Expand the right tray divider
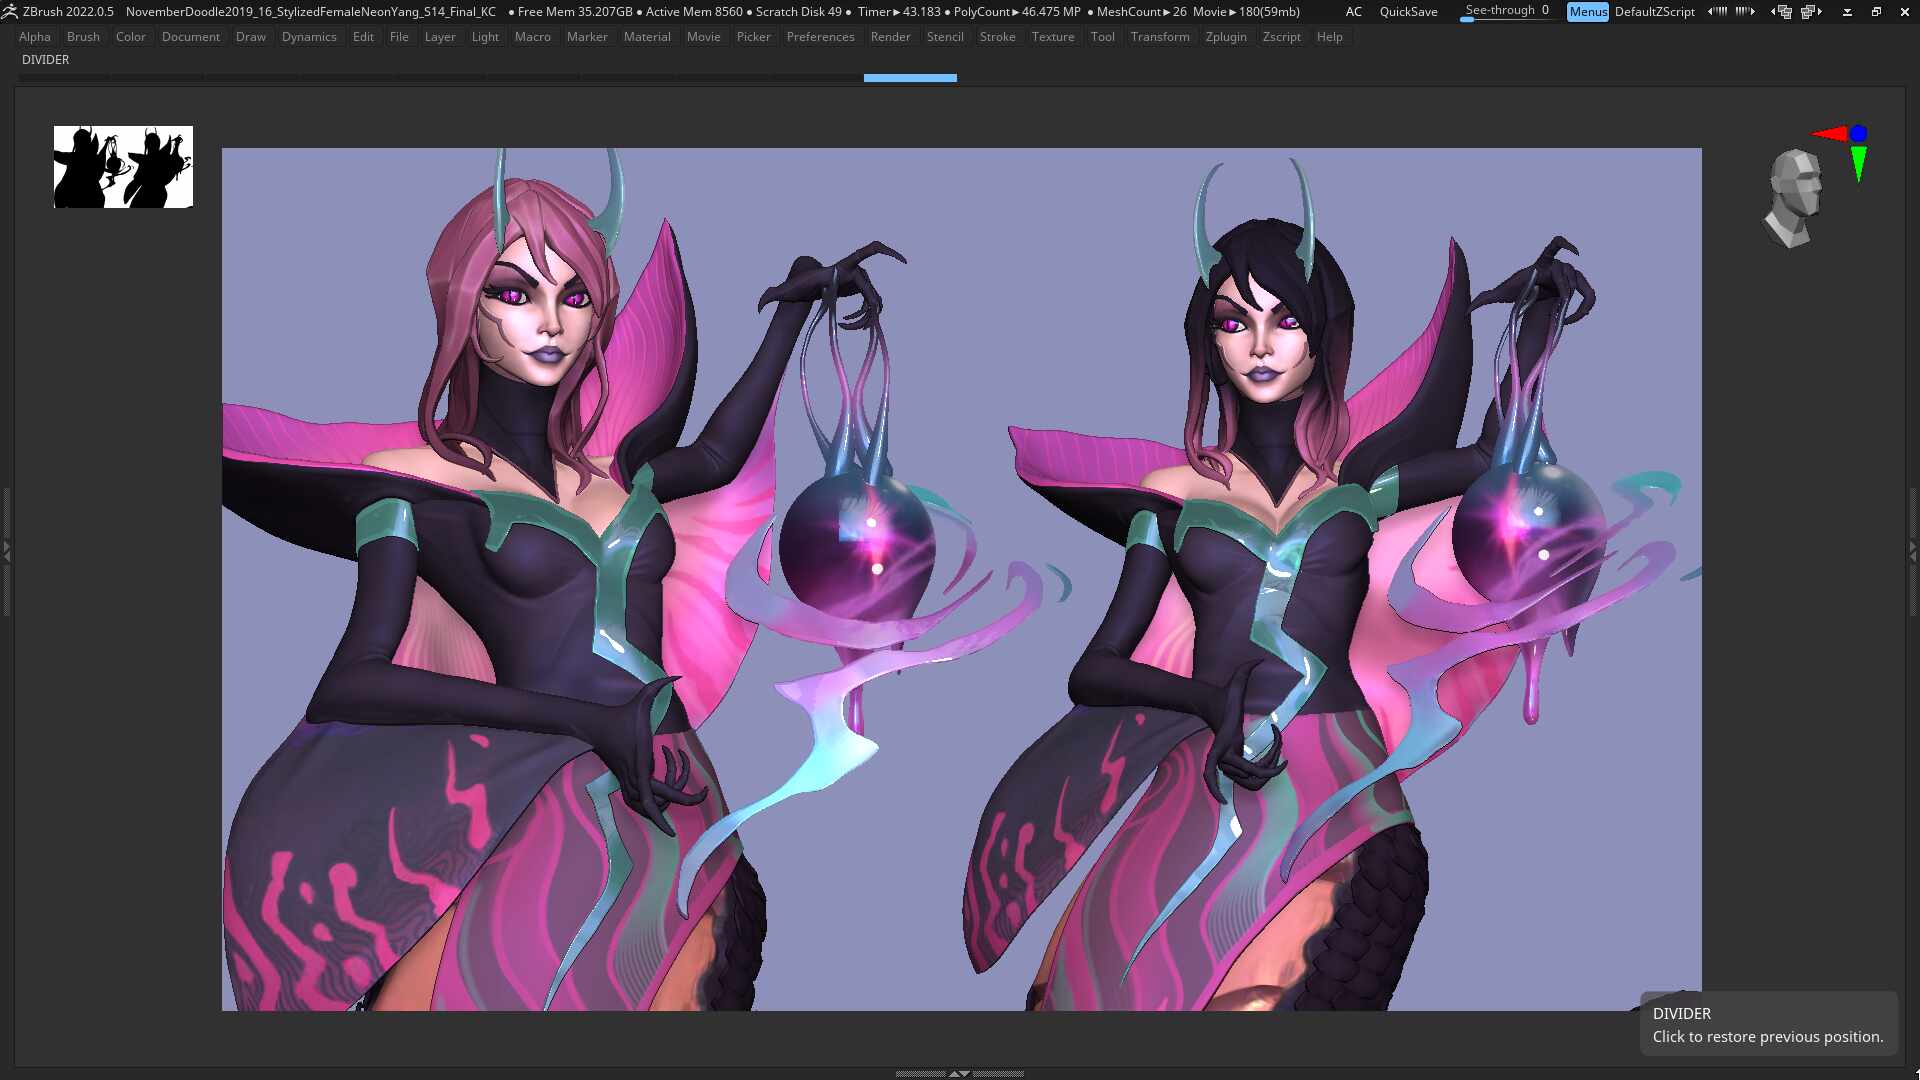 [x=1913, y=551]
